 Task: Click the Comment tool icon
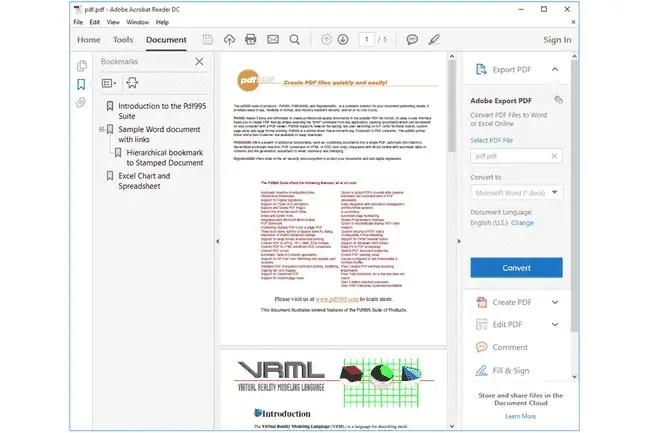482,347
